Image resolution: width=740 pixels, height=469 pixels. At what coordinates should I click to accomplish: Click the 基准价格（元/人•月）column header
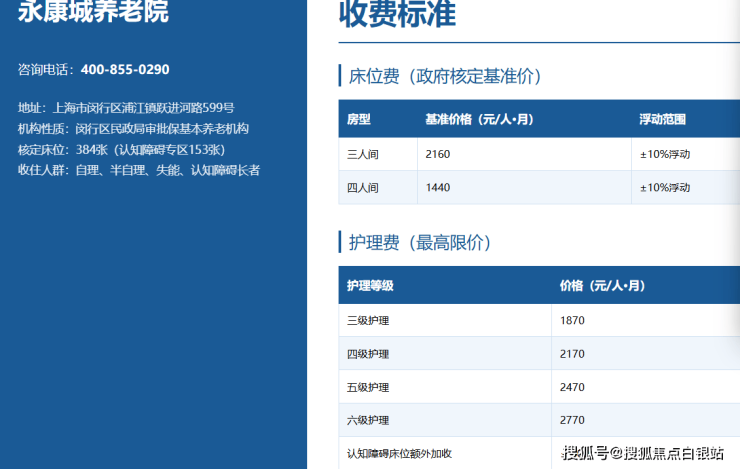point(479,119)
